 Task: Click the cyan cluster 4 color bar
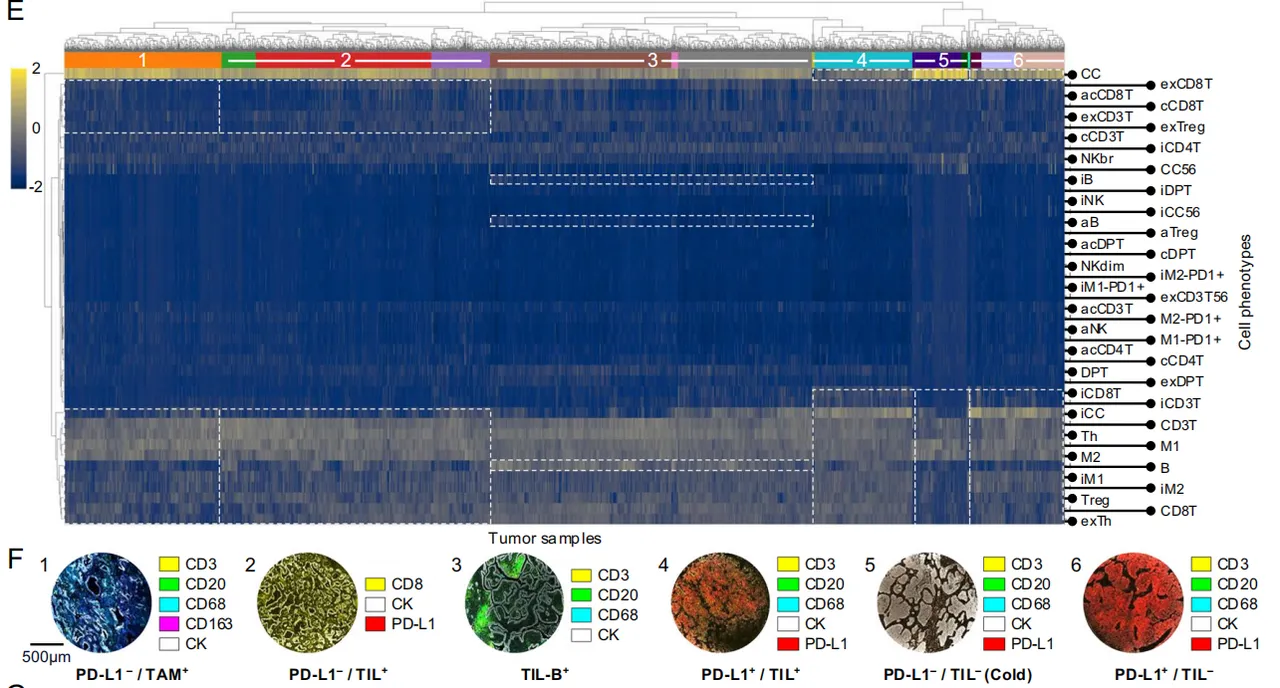click(862, 61)
